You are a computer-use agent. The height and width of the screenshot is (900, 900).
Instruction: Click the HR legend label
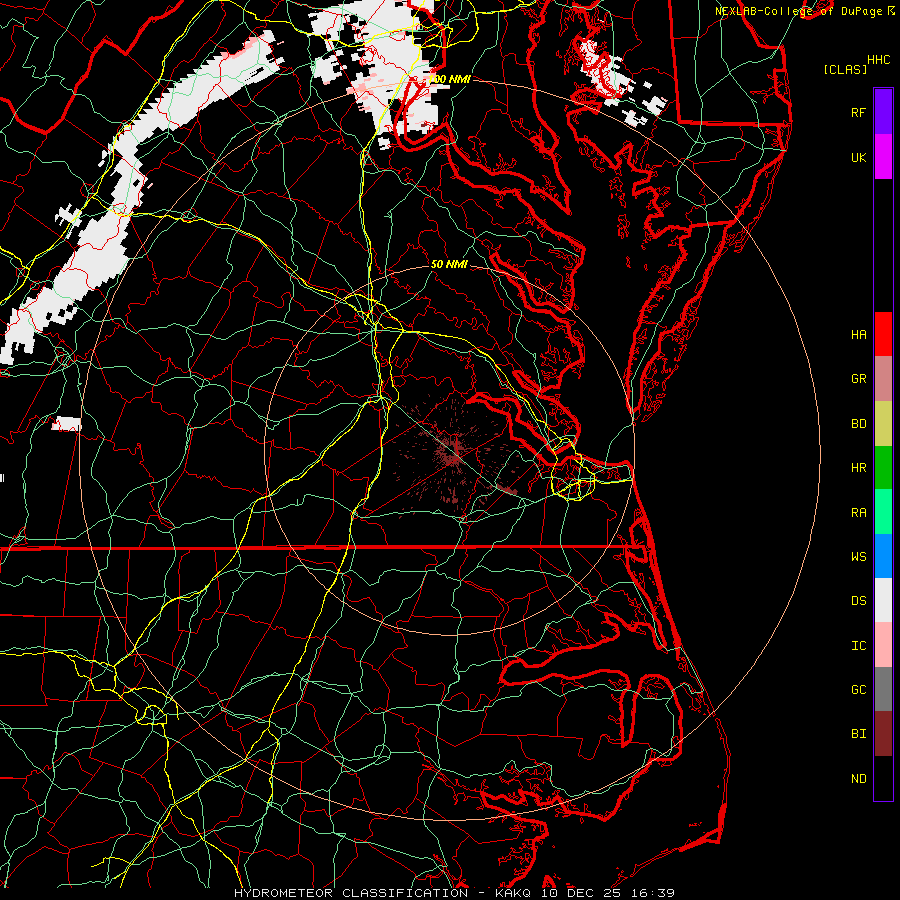[x=859, y=468]
